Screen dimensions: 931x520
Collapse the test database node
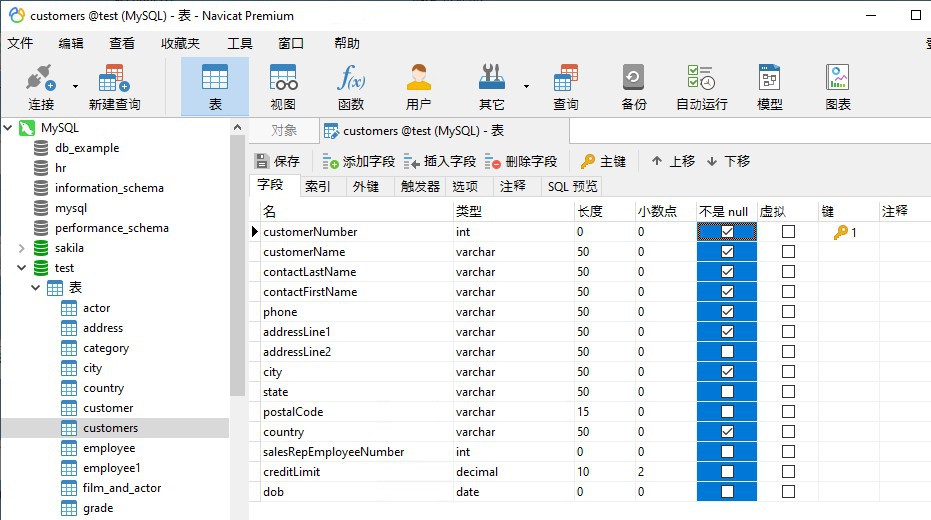[21, 268]
